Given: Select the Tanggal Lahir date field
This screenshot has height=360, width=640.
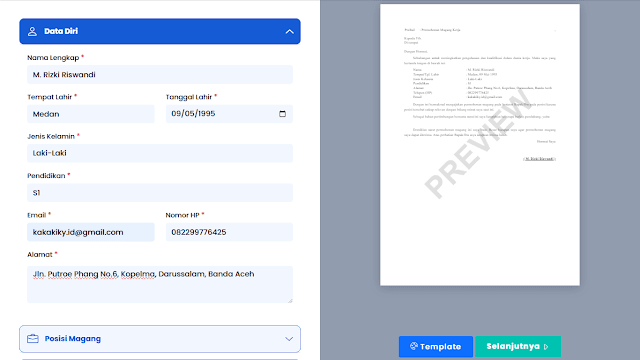Looking at the screenshot, I should pyautogui.click(x=229, y=114).
